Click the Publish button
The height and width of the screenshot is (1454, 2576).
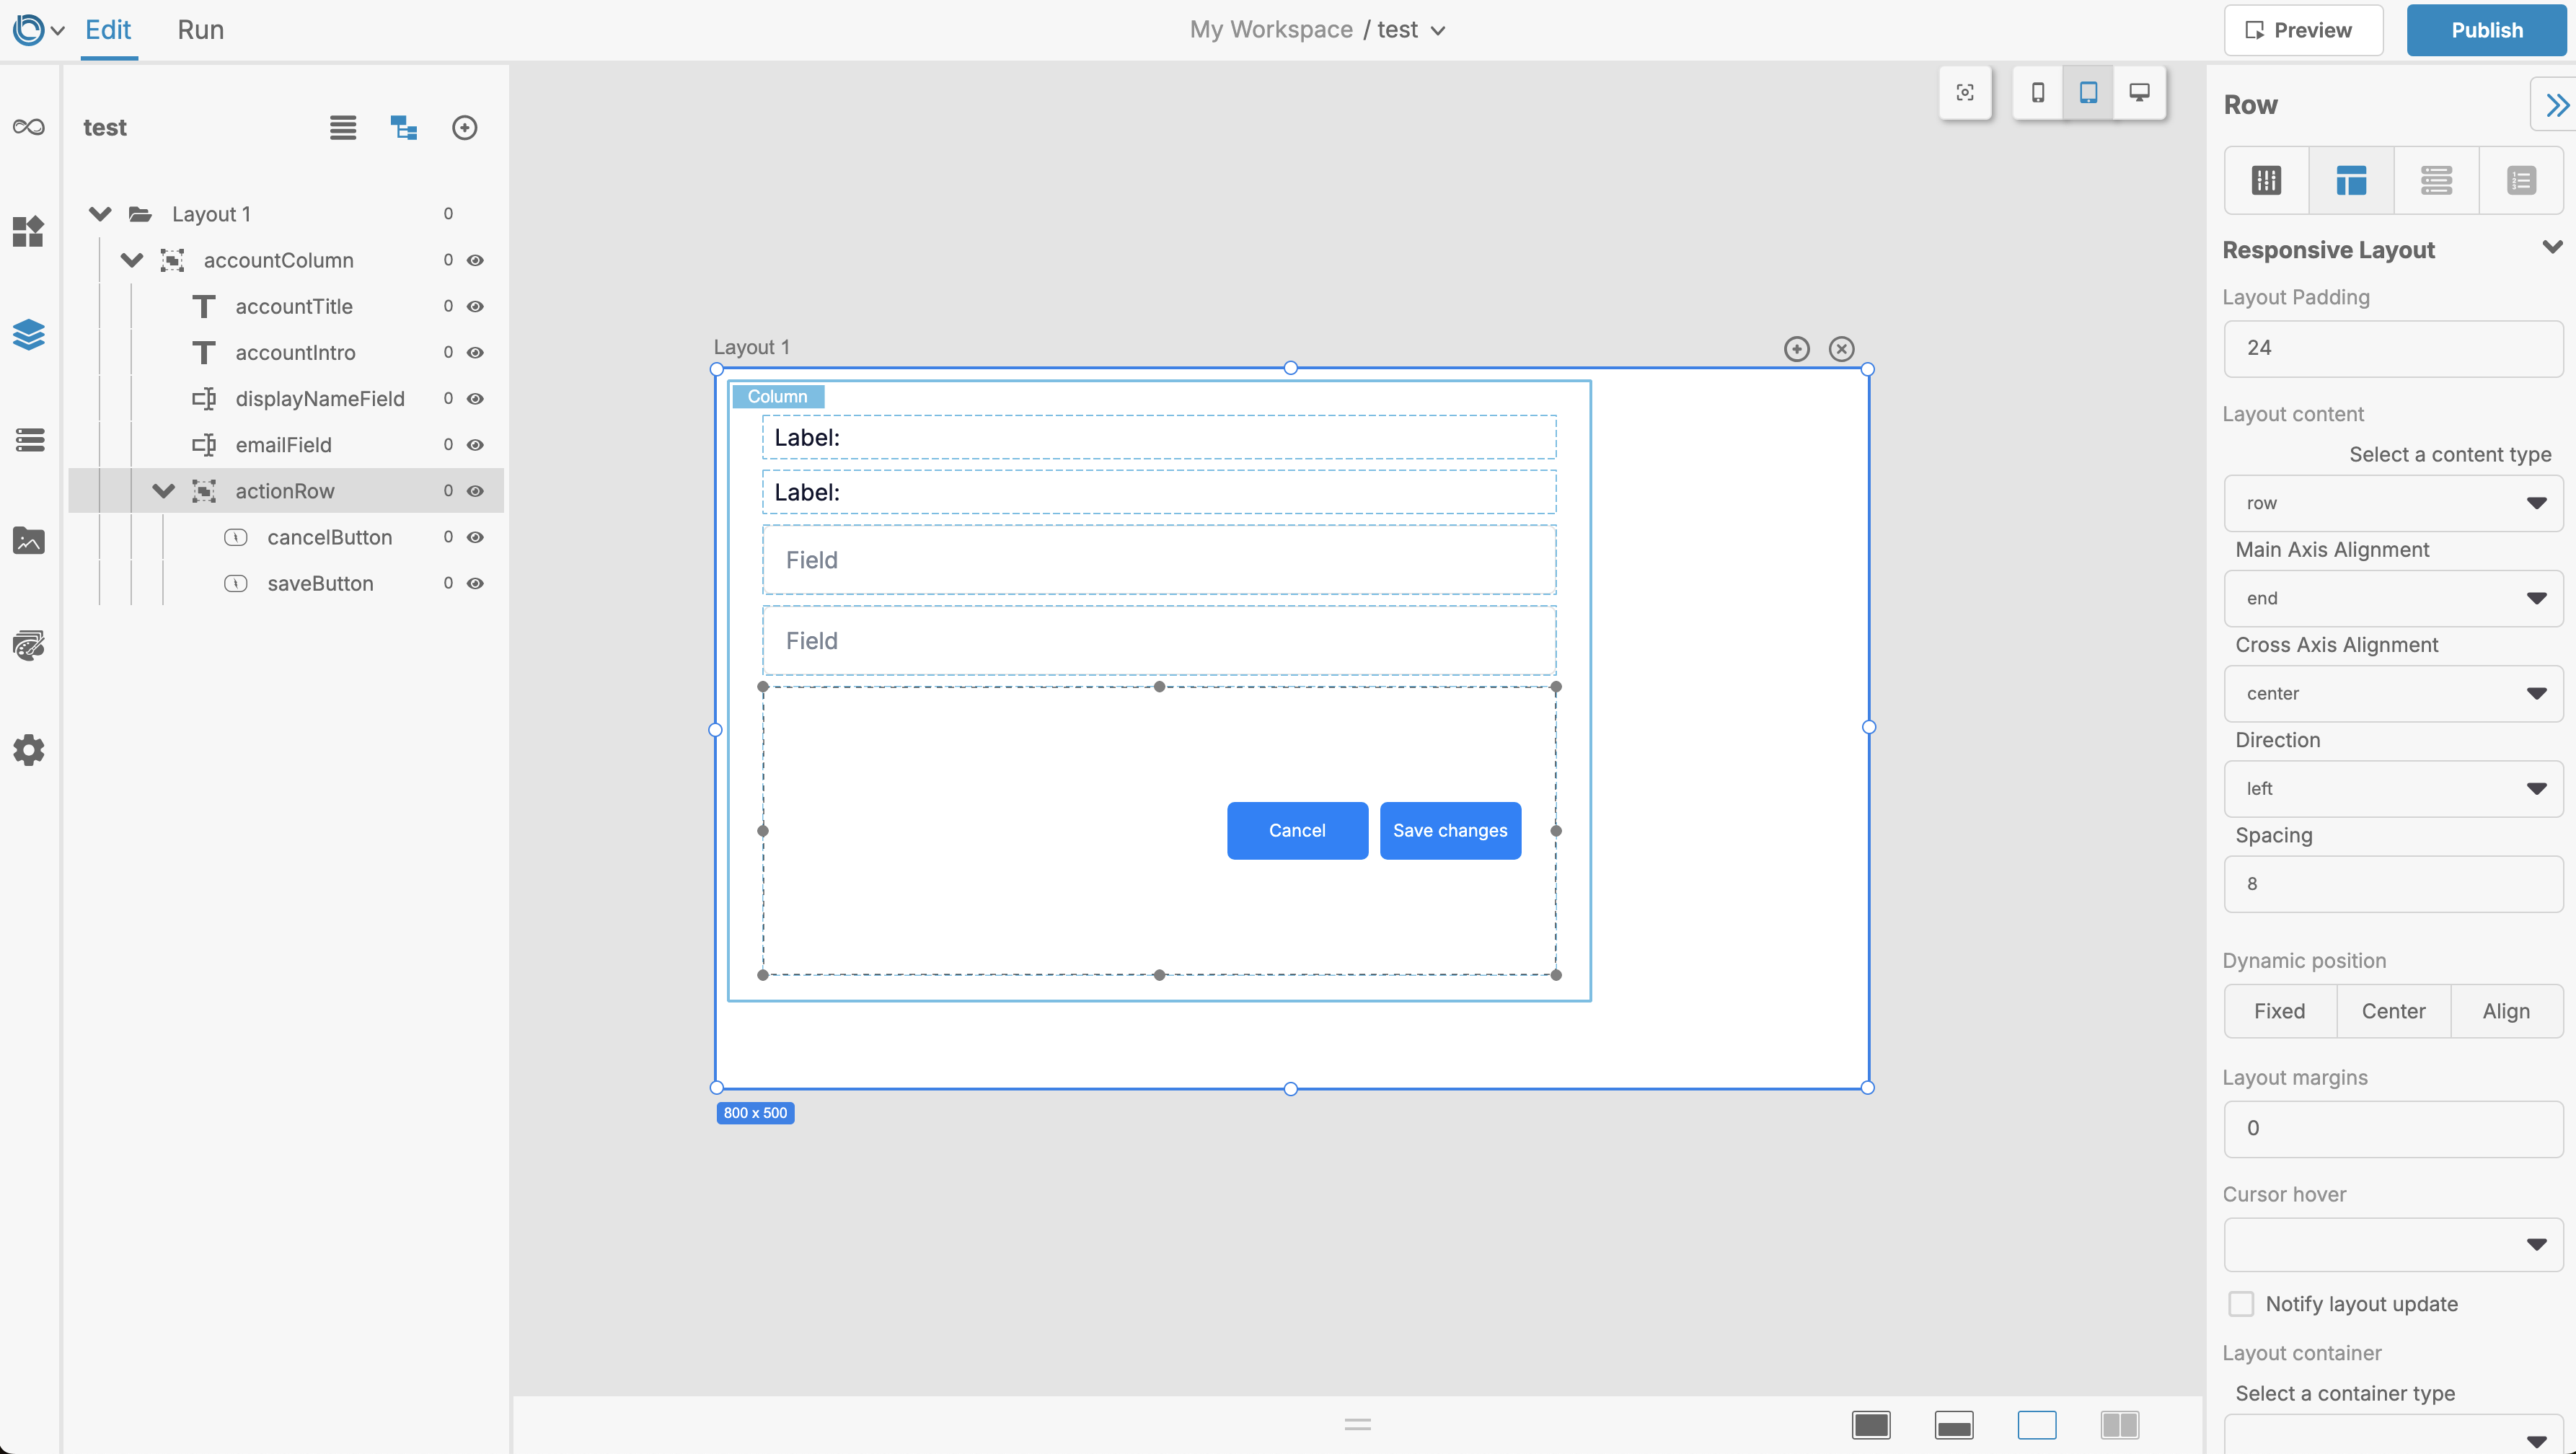[2486, 30]
